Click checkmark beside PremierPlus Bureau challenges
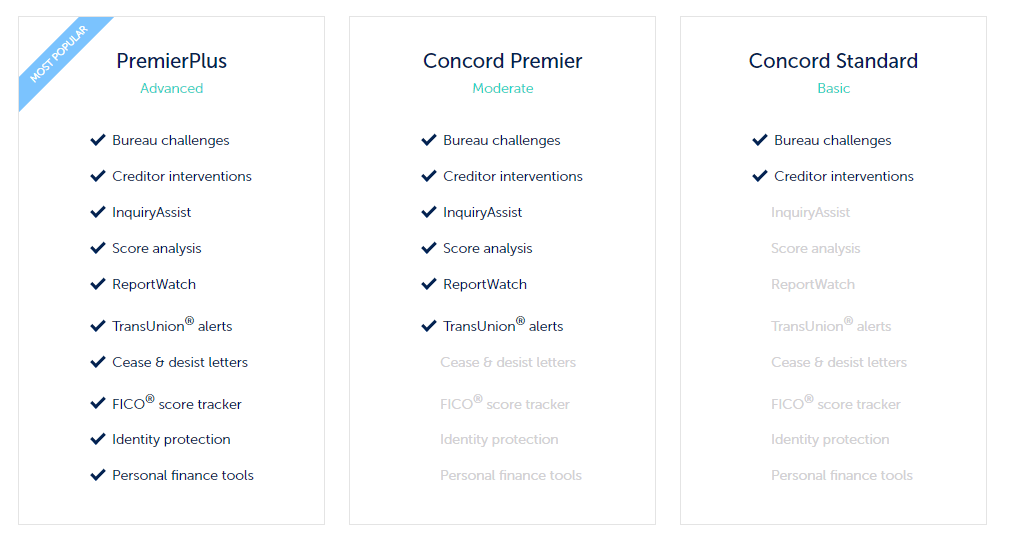The image size is (1013, 541). coord(98,140)
